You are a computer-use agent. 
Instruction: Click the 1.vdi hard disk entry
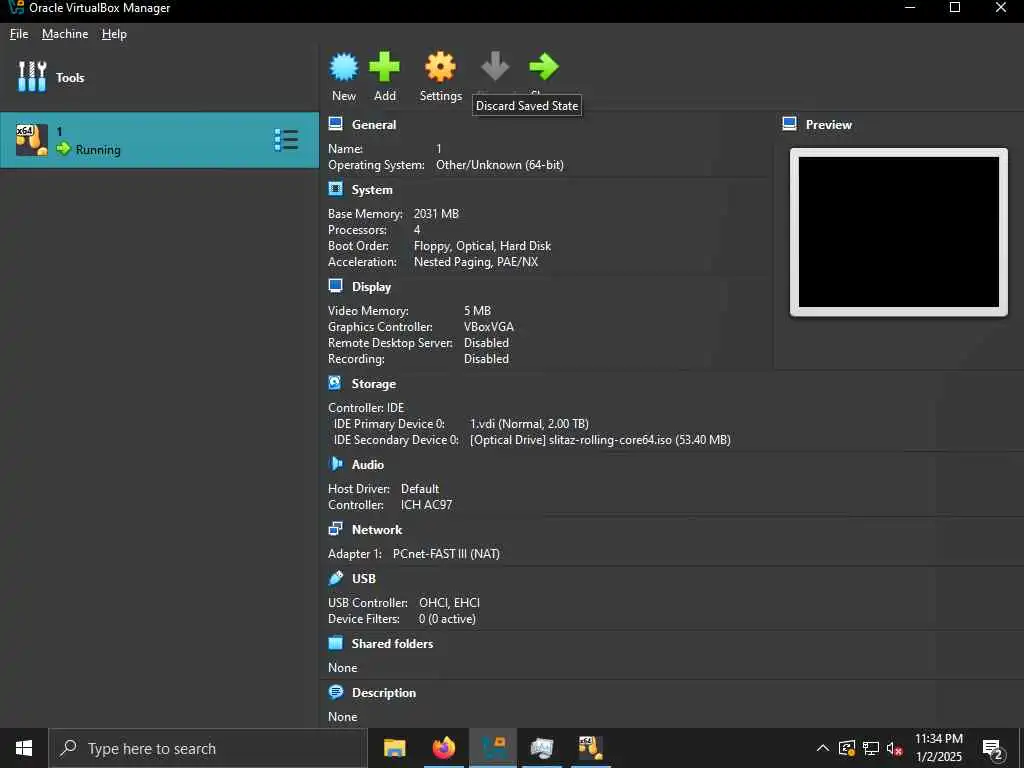529,424
